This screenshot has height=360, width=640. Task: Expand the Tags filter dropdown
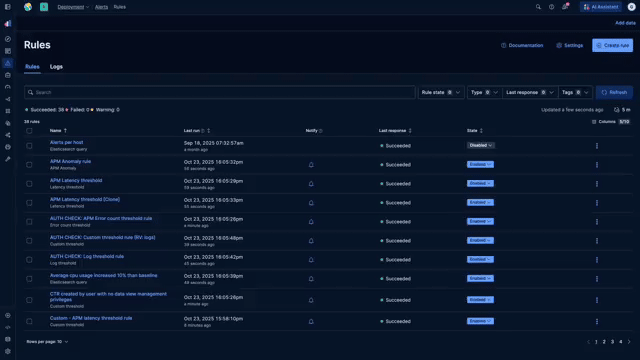click(575, 93)
